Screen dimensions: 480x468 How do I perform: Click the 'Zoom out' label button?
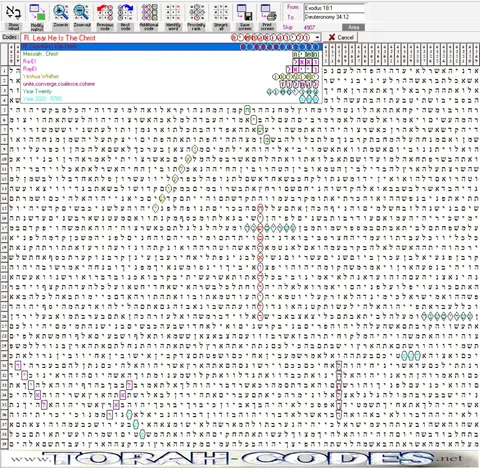click(x=82, y=25)
